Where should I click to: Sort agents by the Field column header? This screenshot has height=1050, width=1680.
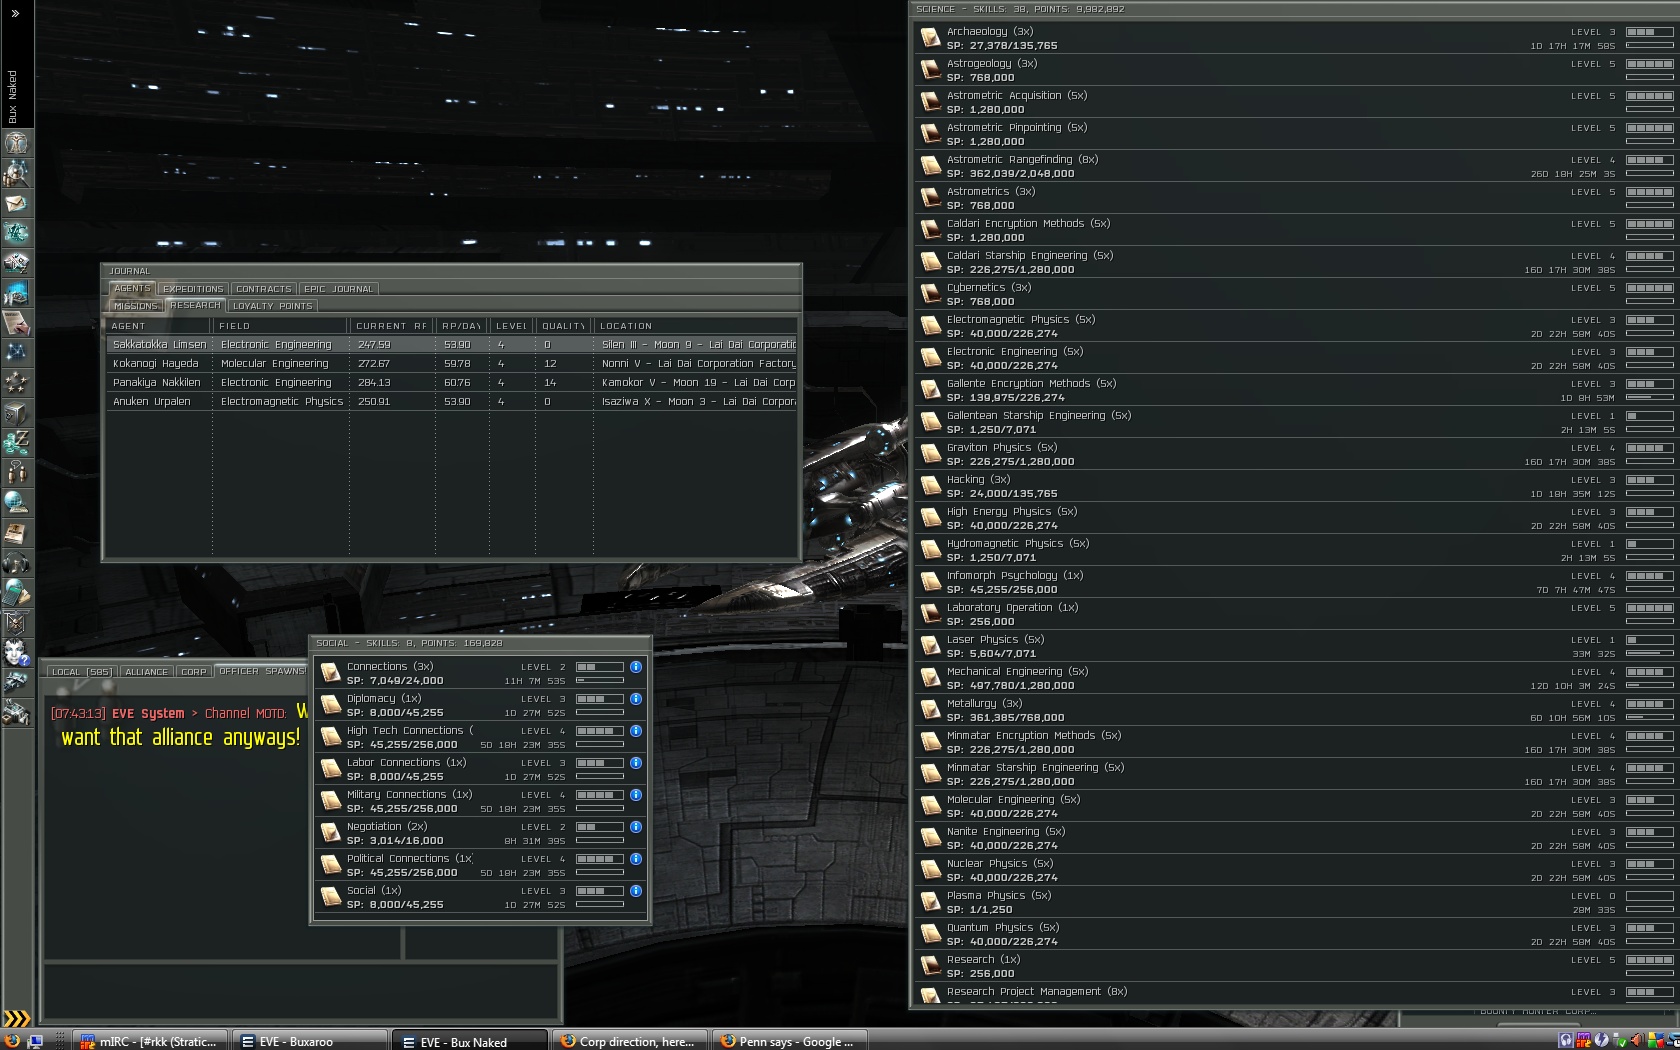[x=280, y=326]
